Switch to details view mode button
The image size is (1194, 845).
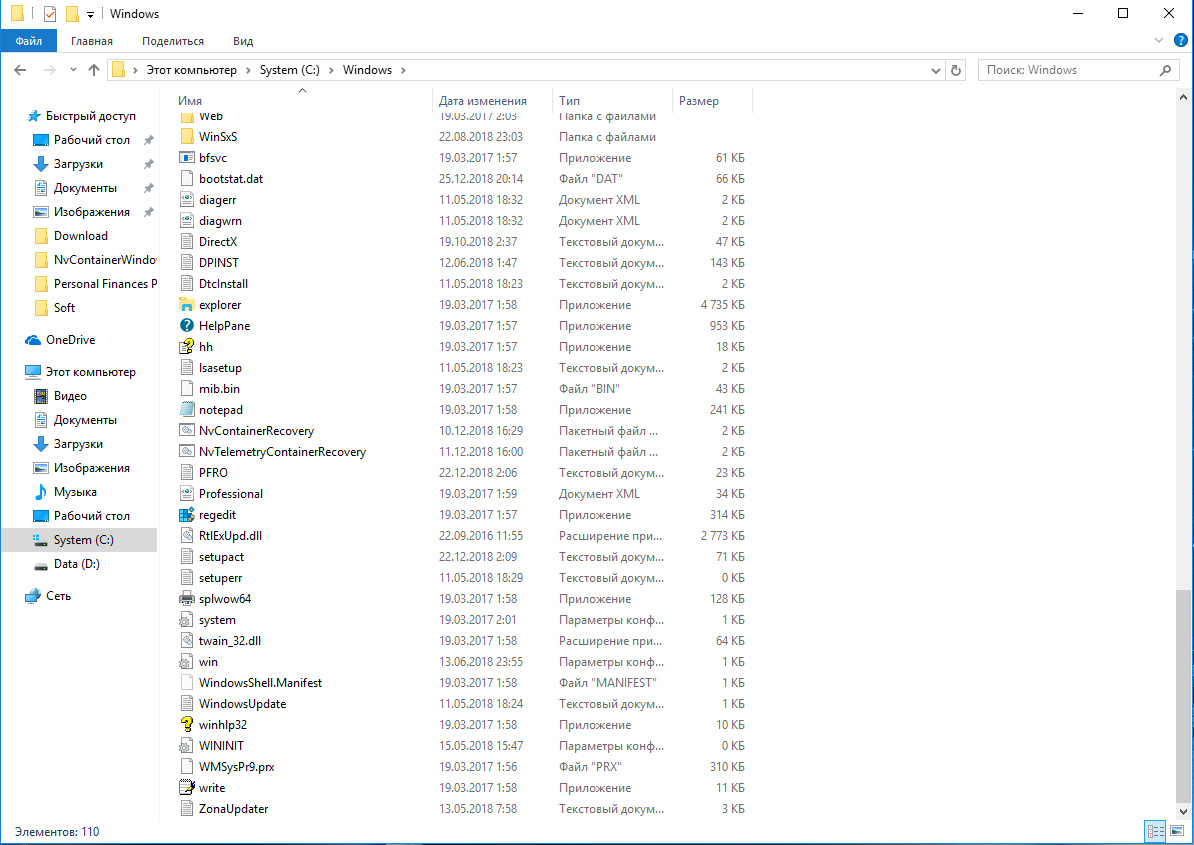[x=1156, y=832]
